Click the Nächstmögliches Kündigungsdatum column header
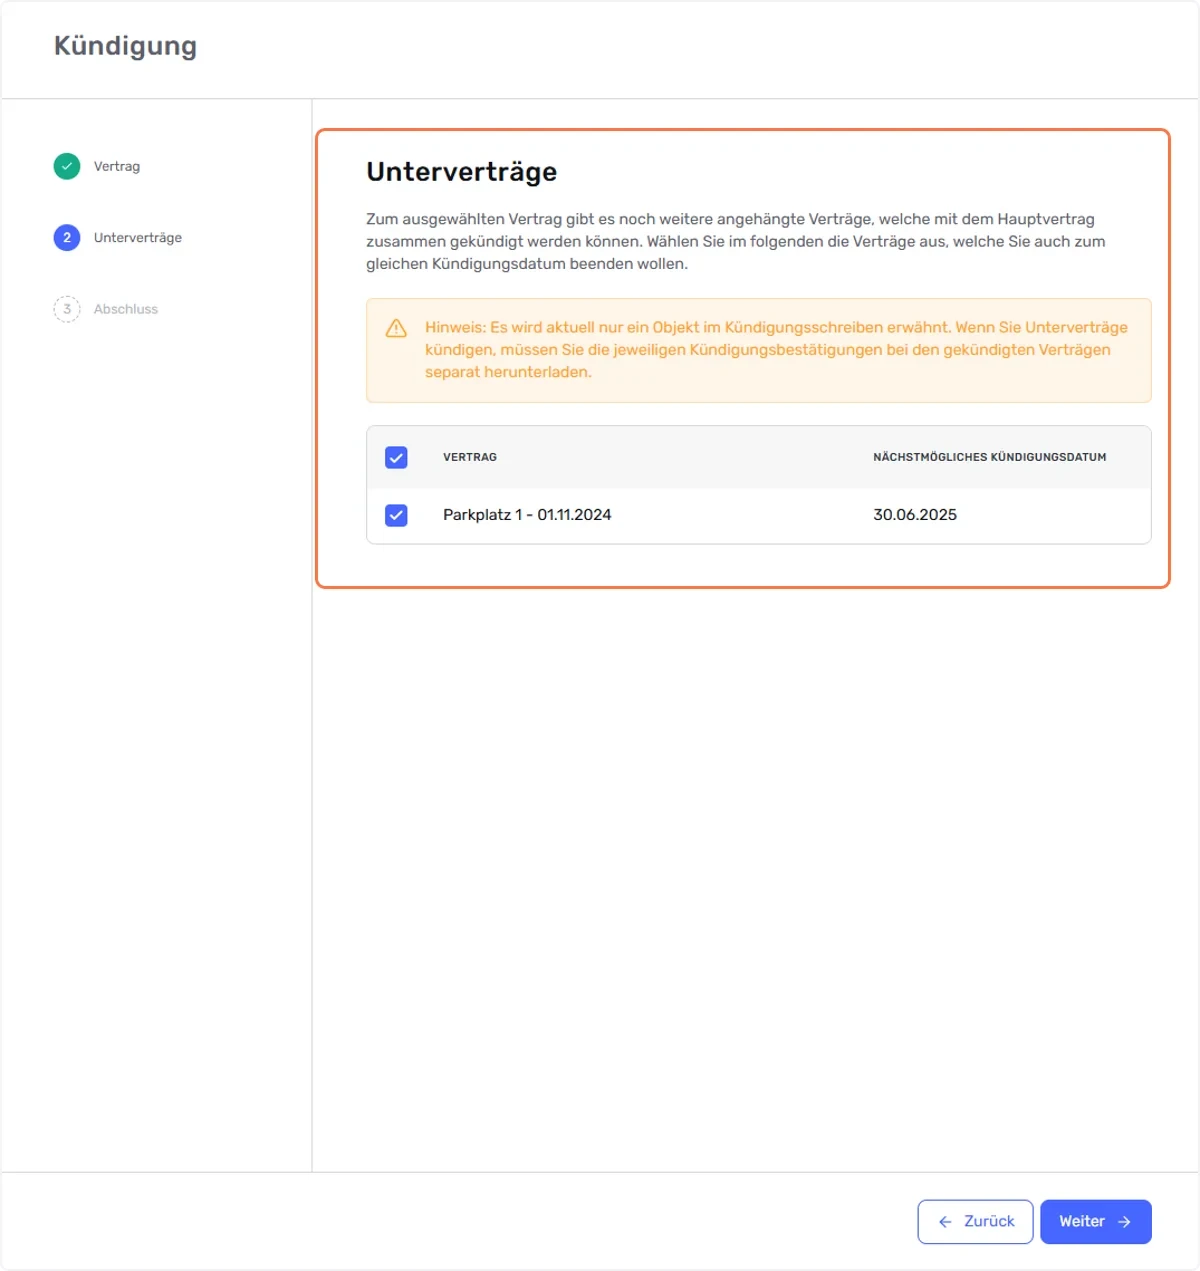This screenshot has width=1200, height=1271. [x=990, y=457]
